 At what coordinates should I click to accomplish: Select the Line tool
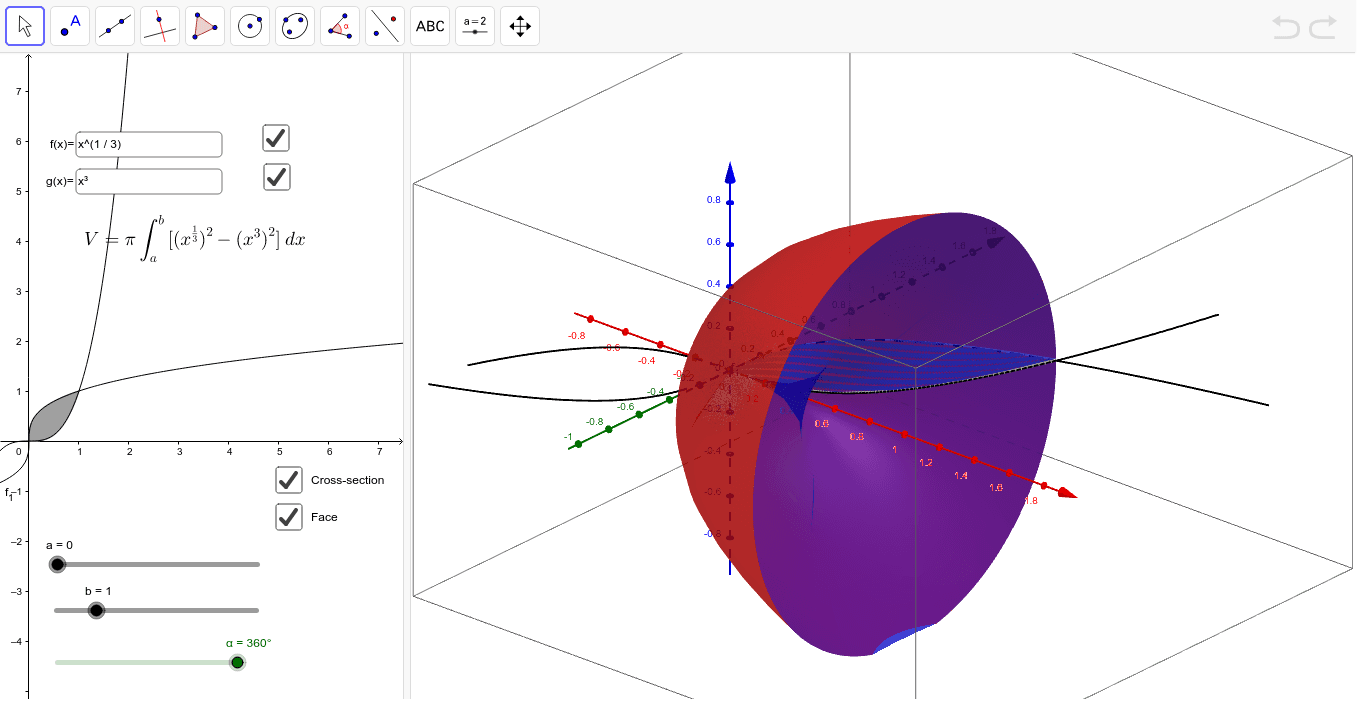click(114, 25)
